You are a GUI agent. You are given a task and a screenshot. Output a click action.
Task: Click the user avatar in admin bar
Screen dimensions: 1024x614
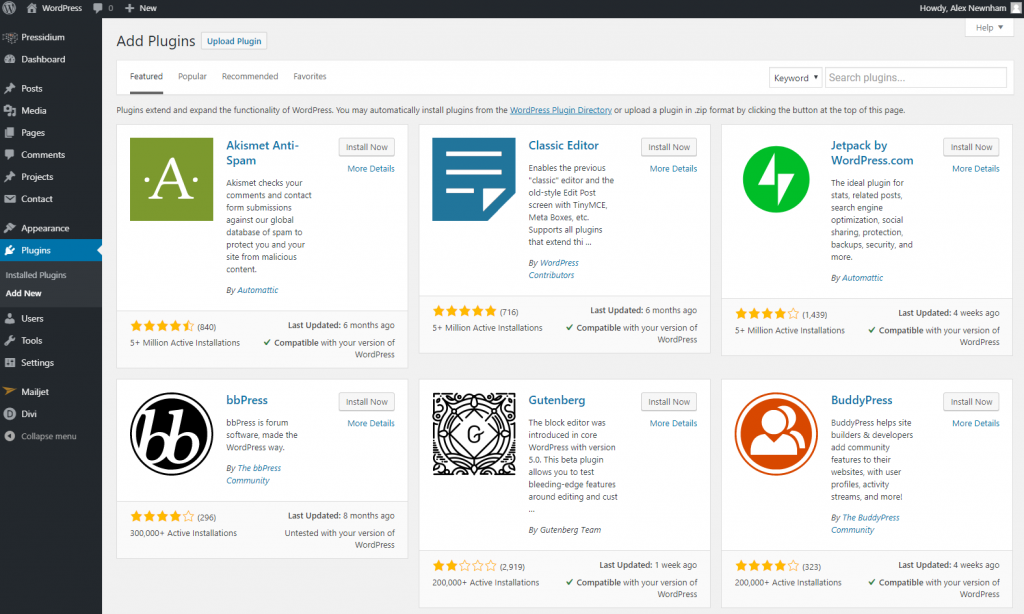tap(1016, 8)
